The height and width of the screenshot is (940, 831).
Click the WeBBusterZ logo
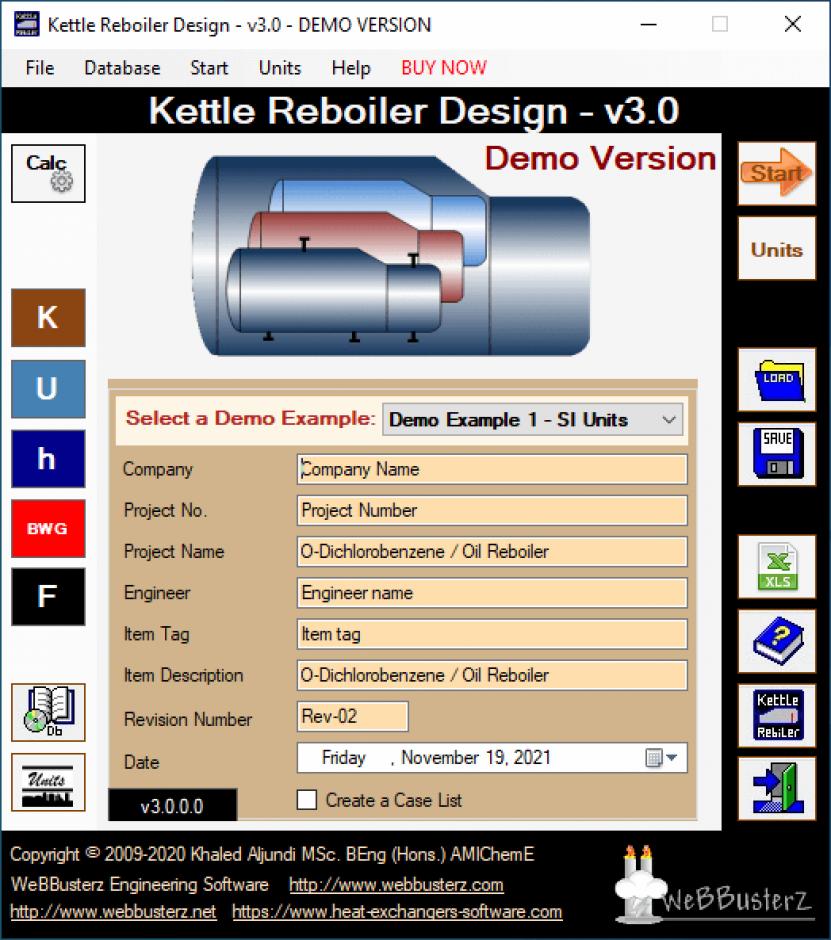pos(713,886)
